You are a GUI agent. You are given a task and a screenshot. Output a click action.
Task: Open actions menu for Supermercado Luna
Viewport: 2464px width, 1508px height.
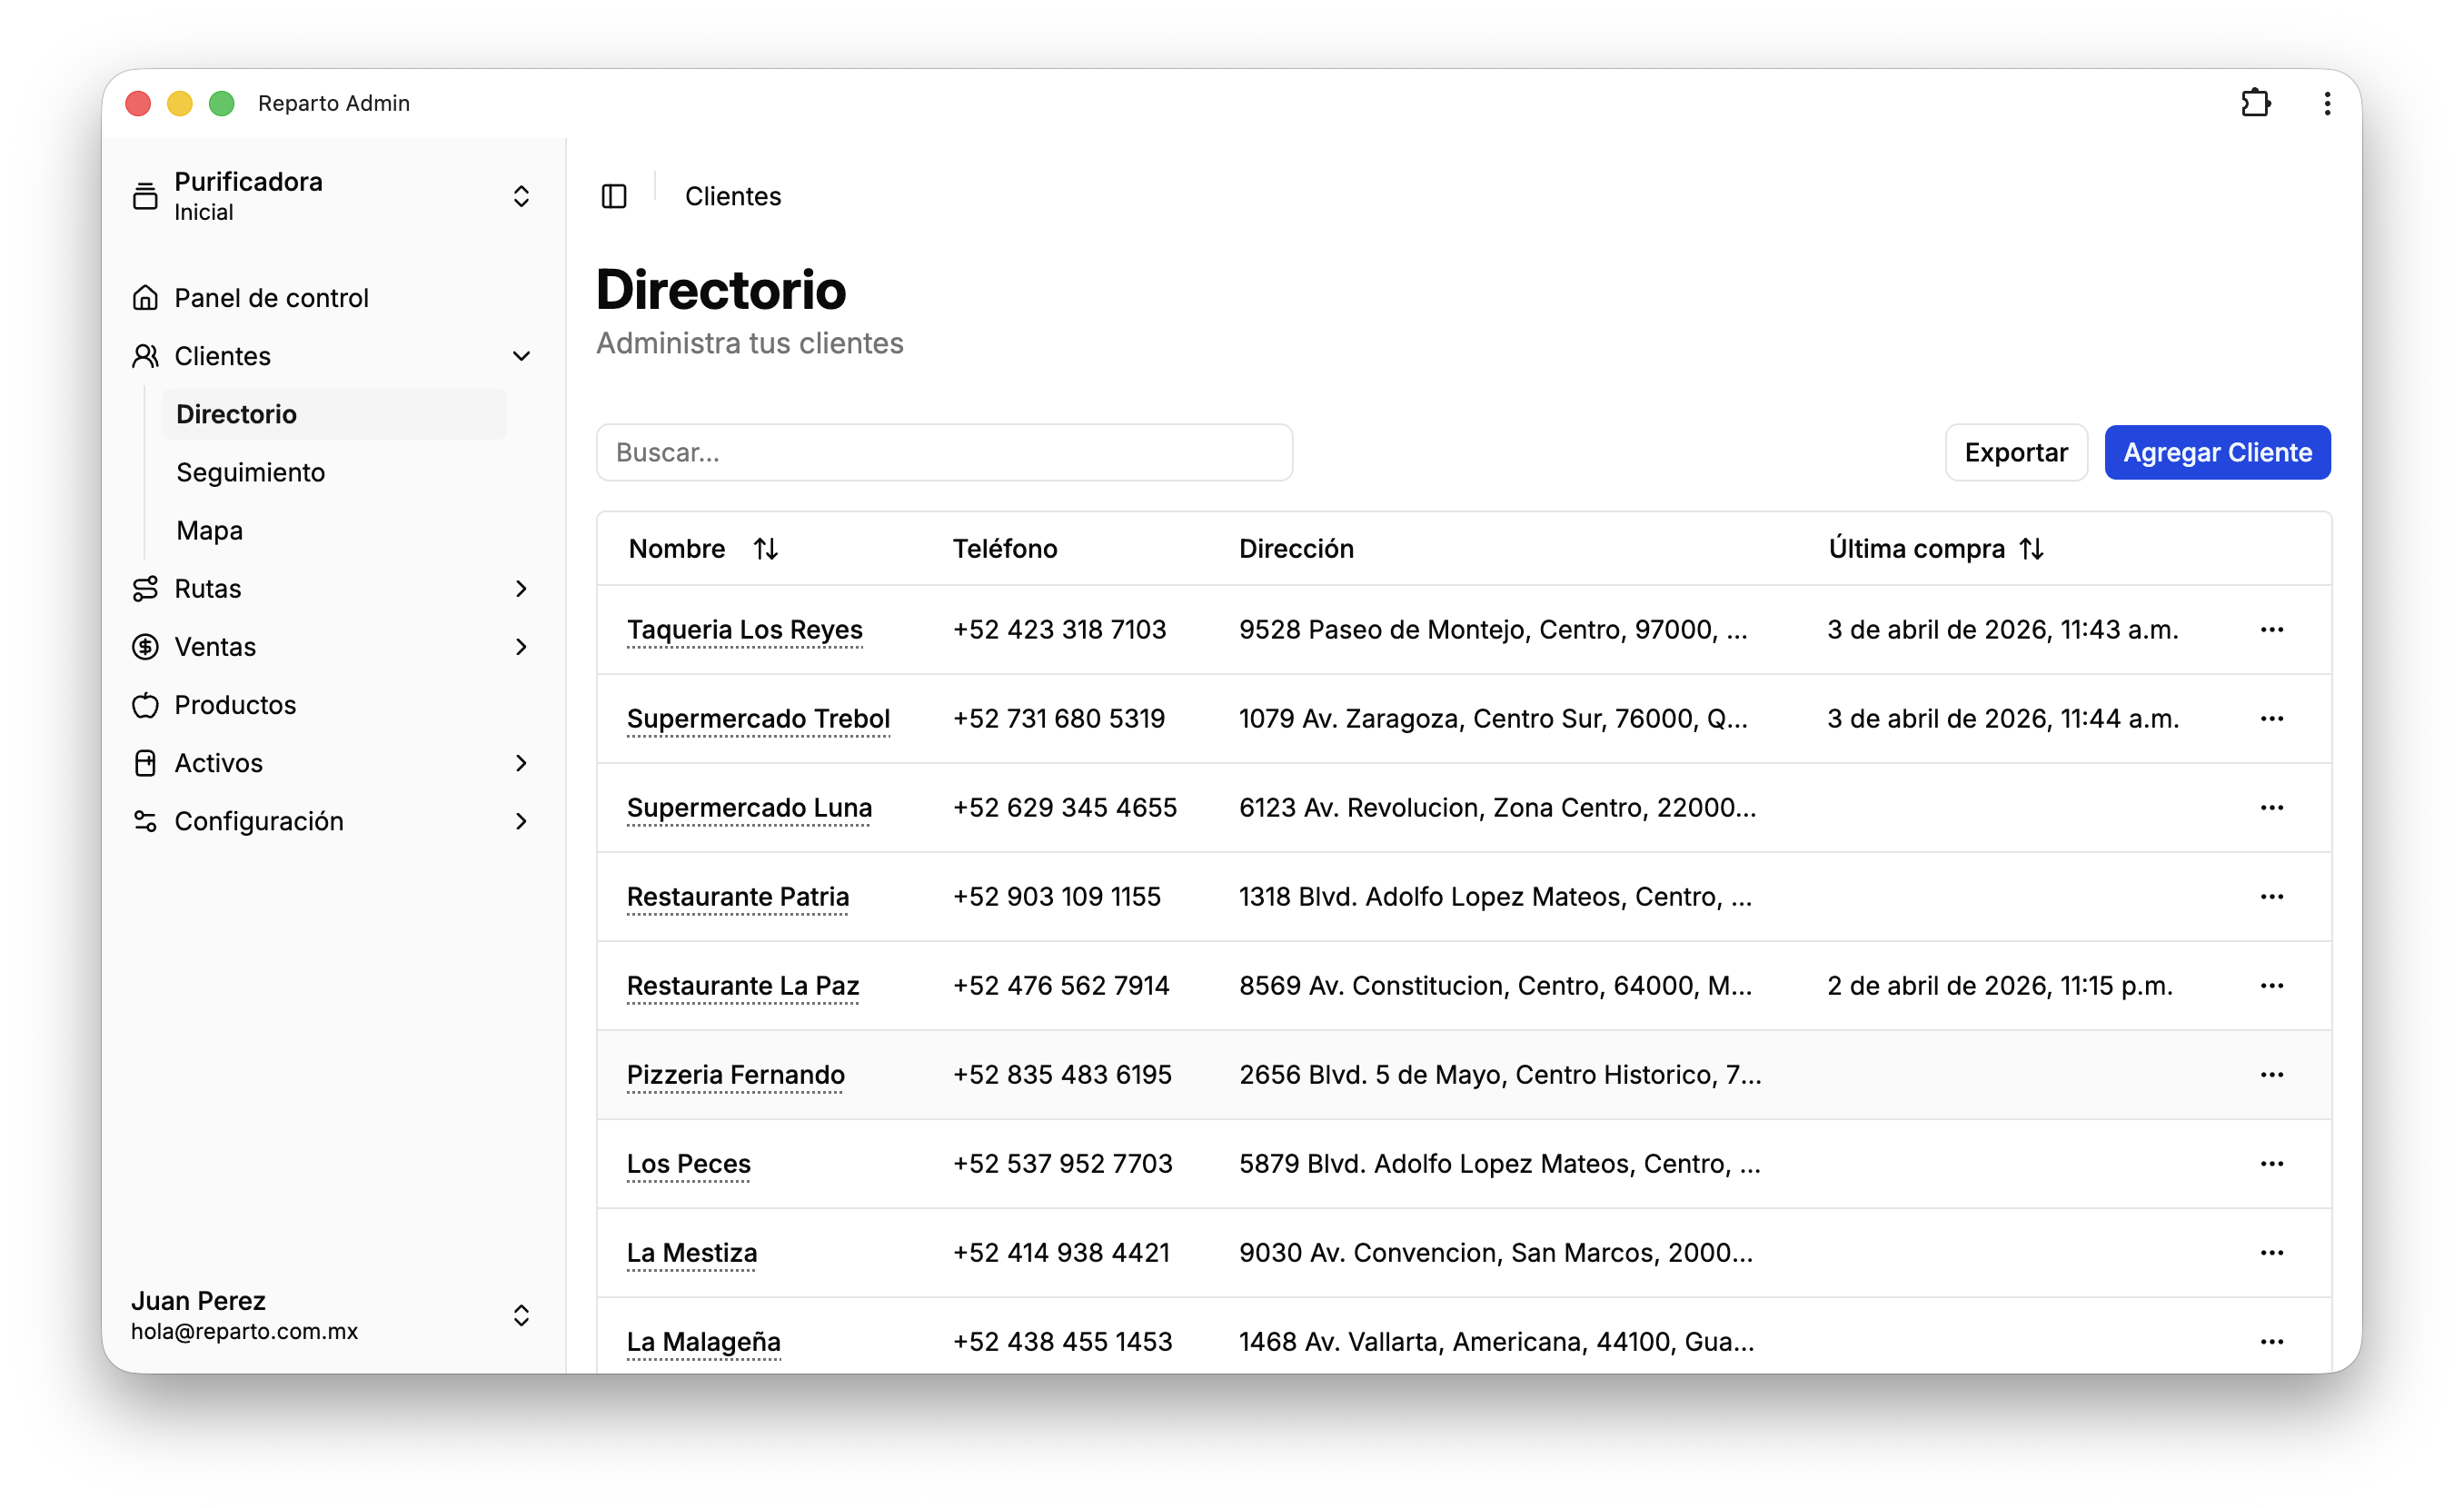click(2271, 808)
